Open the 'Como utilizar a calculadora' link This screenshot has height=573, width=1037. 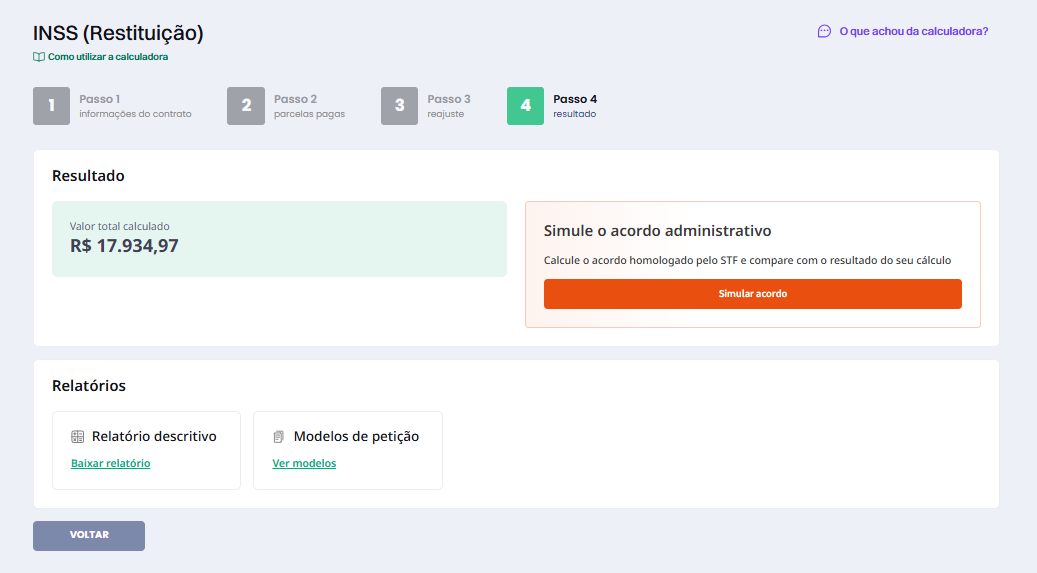click(108, 57)
